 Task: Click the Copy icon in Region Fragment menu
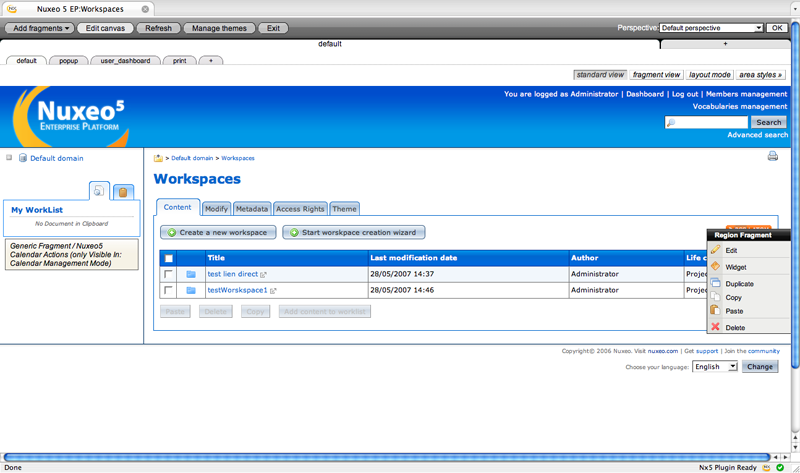tap(715, 296)
